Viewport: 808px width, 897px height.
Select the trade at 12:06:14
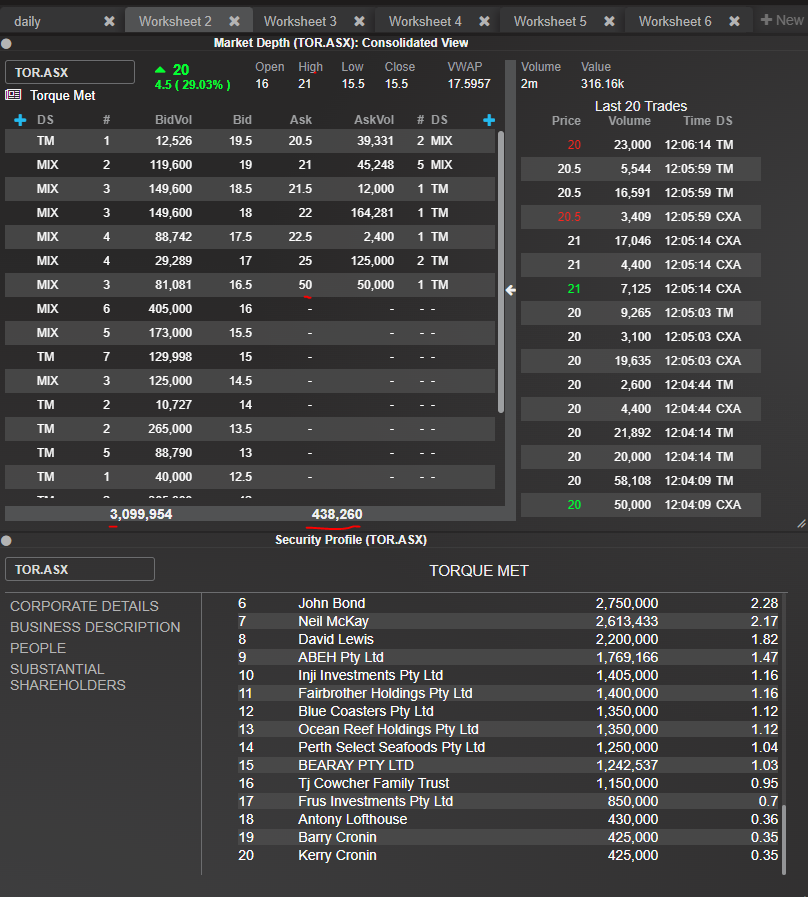(640, 145)
